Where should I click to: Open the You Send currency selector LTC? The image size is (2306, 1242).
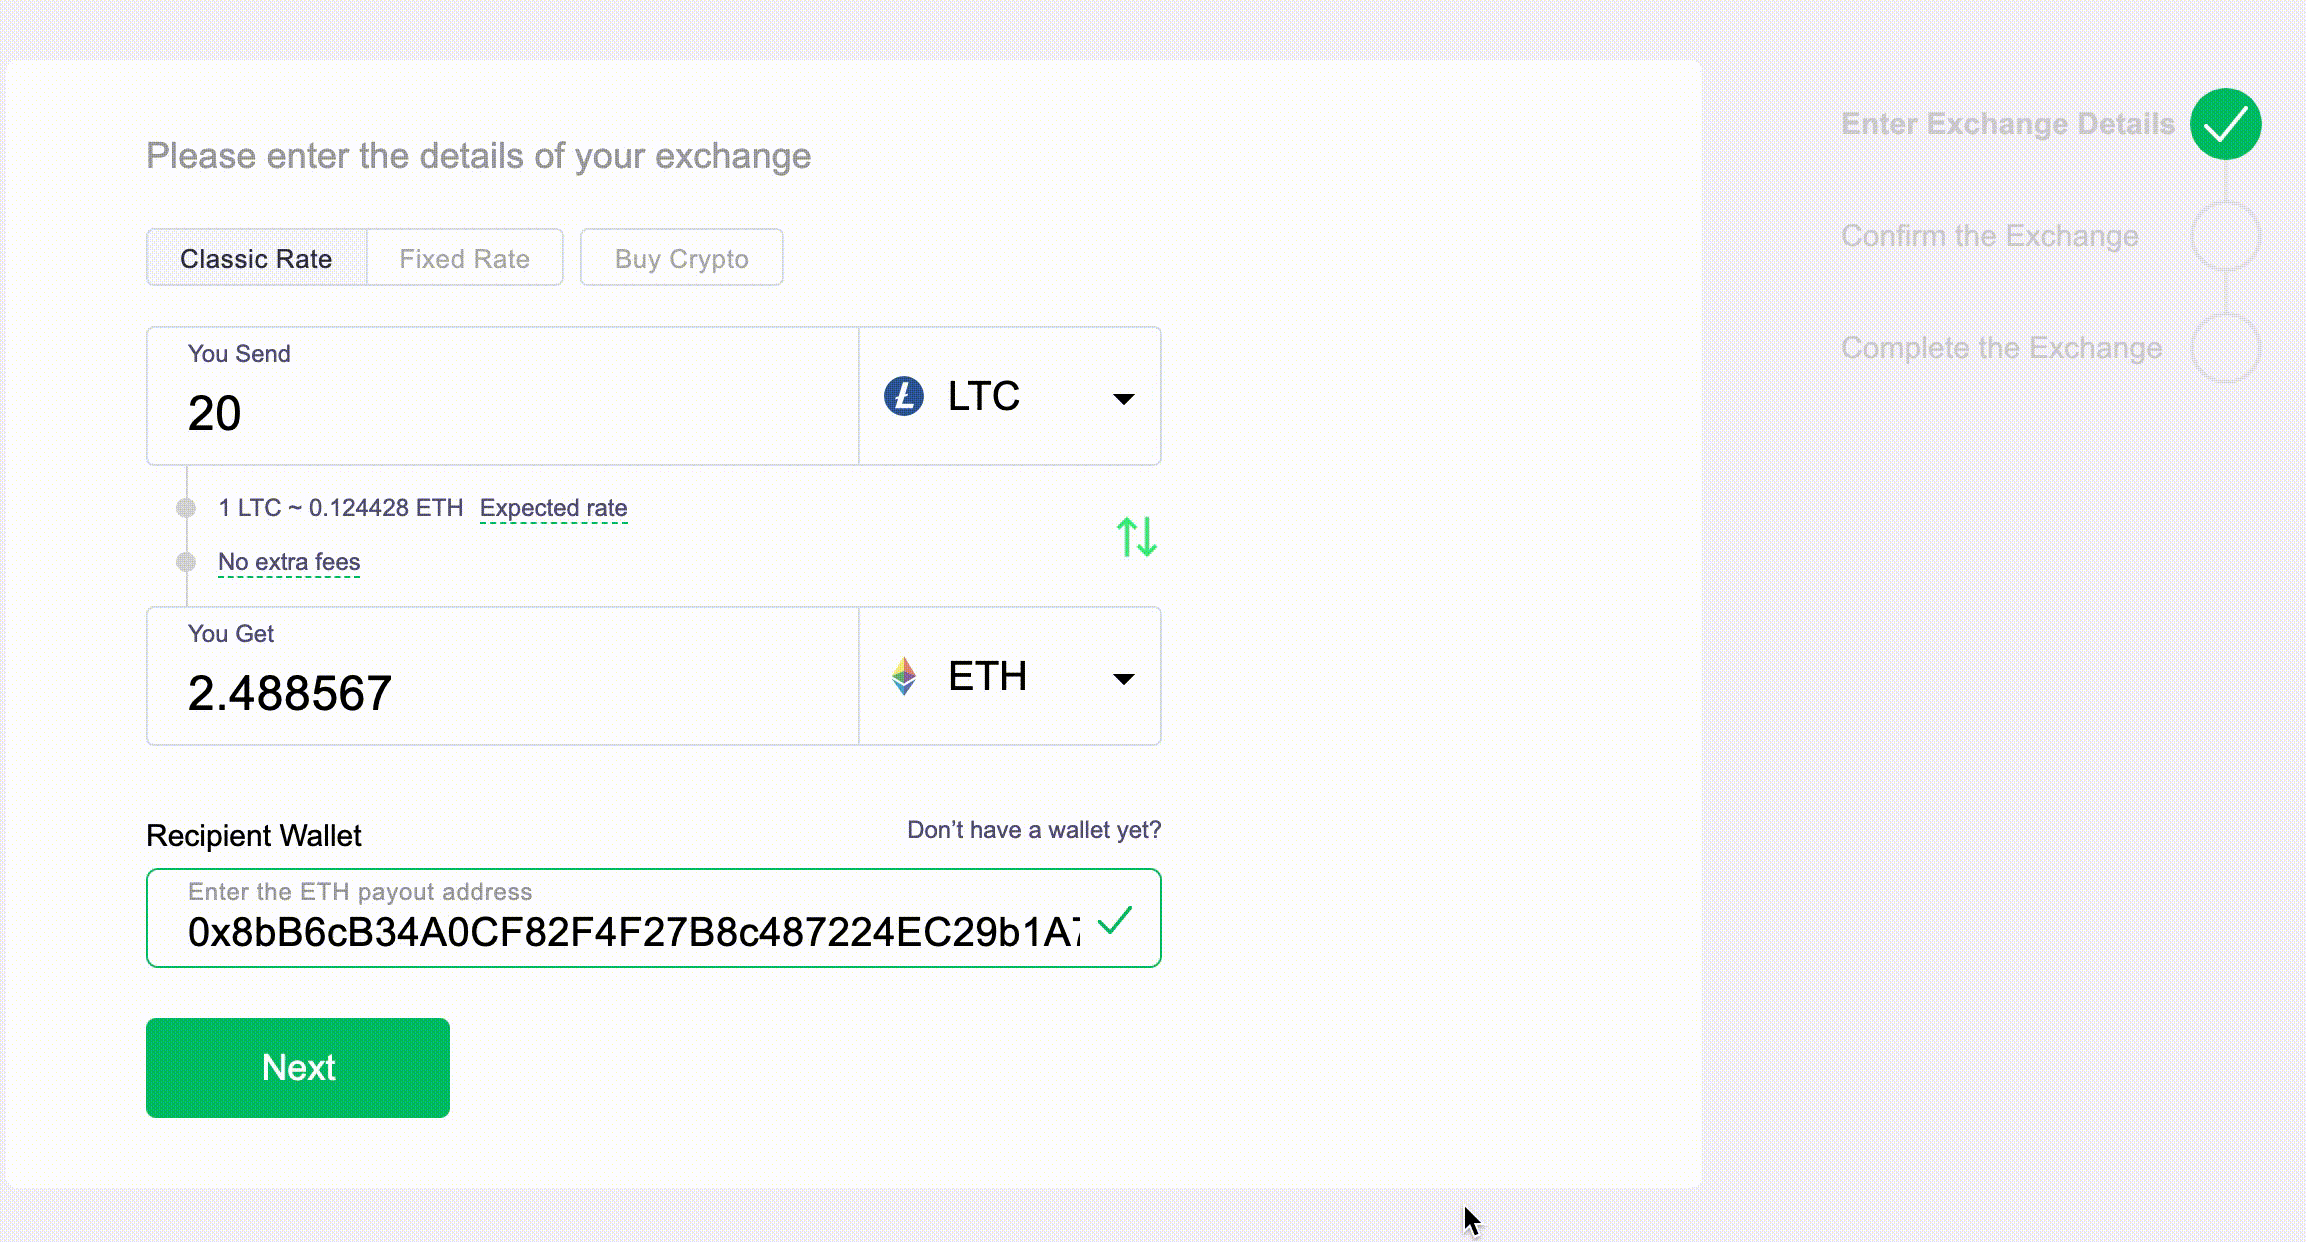coord(1010,396)
